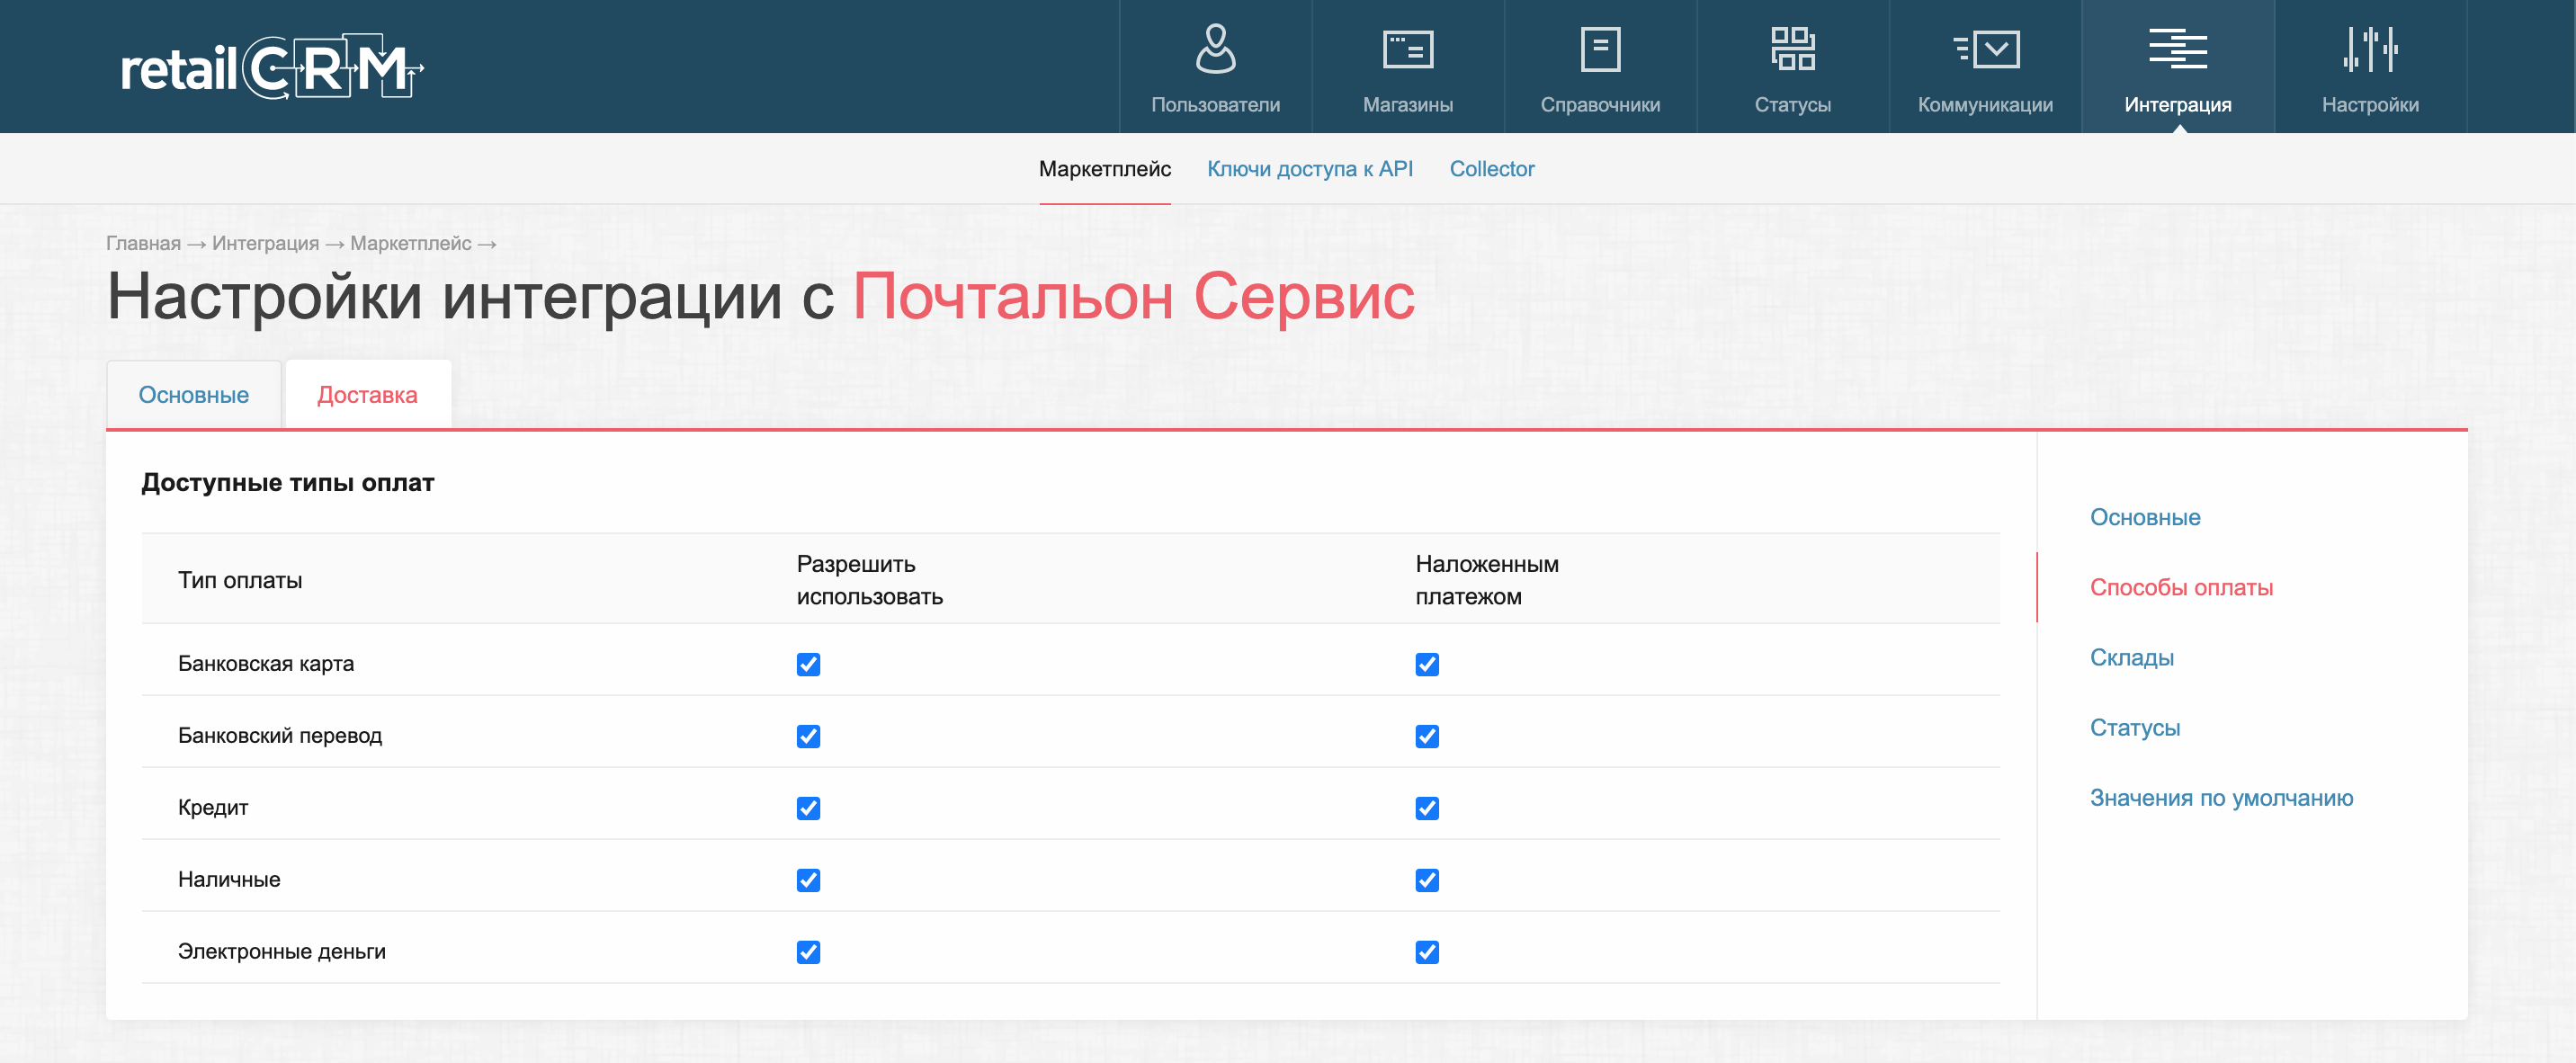Select the Маркетплейс subnavigation tab
The height and width of the screenshot is (1063, 2576).
pyautogui.click(x=1104, y=169)
